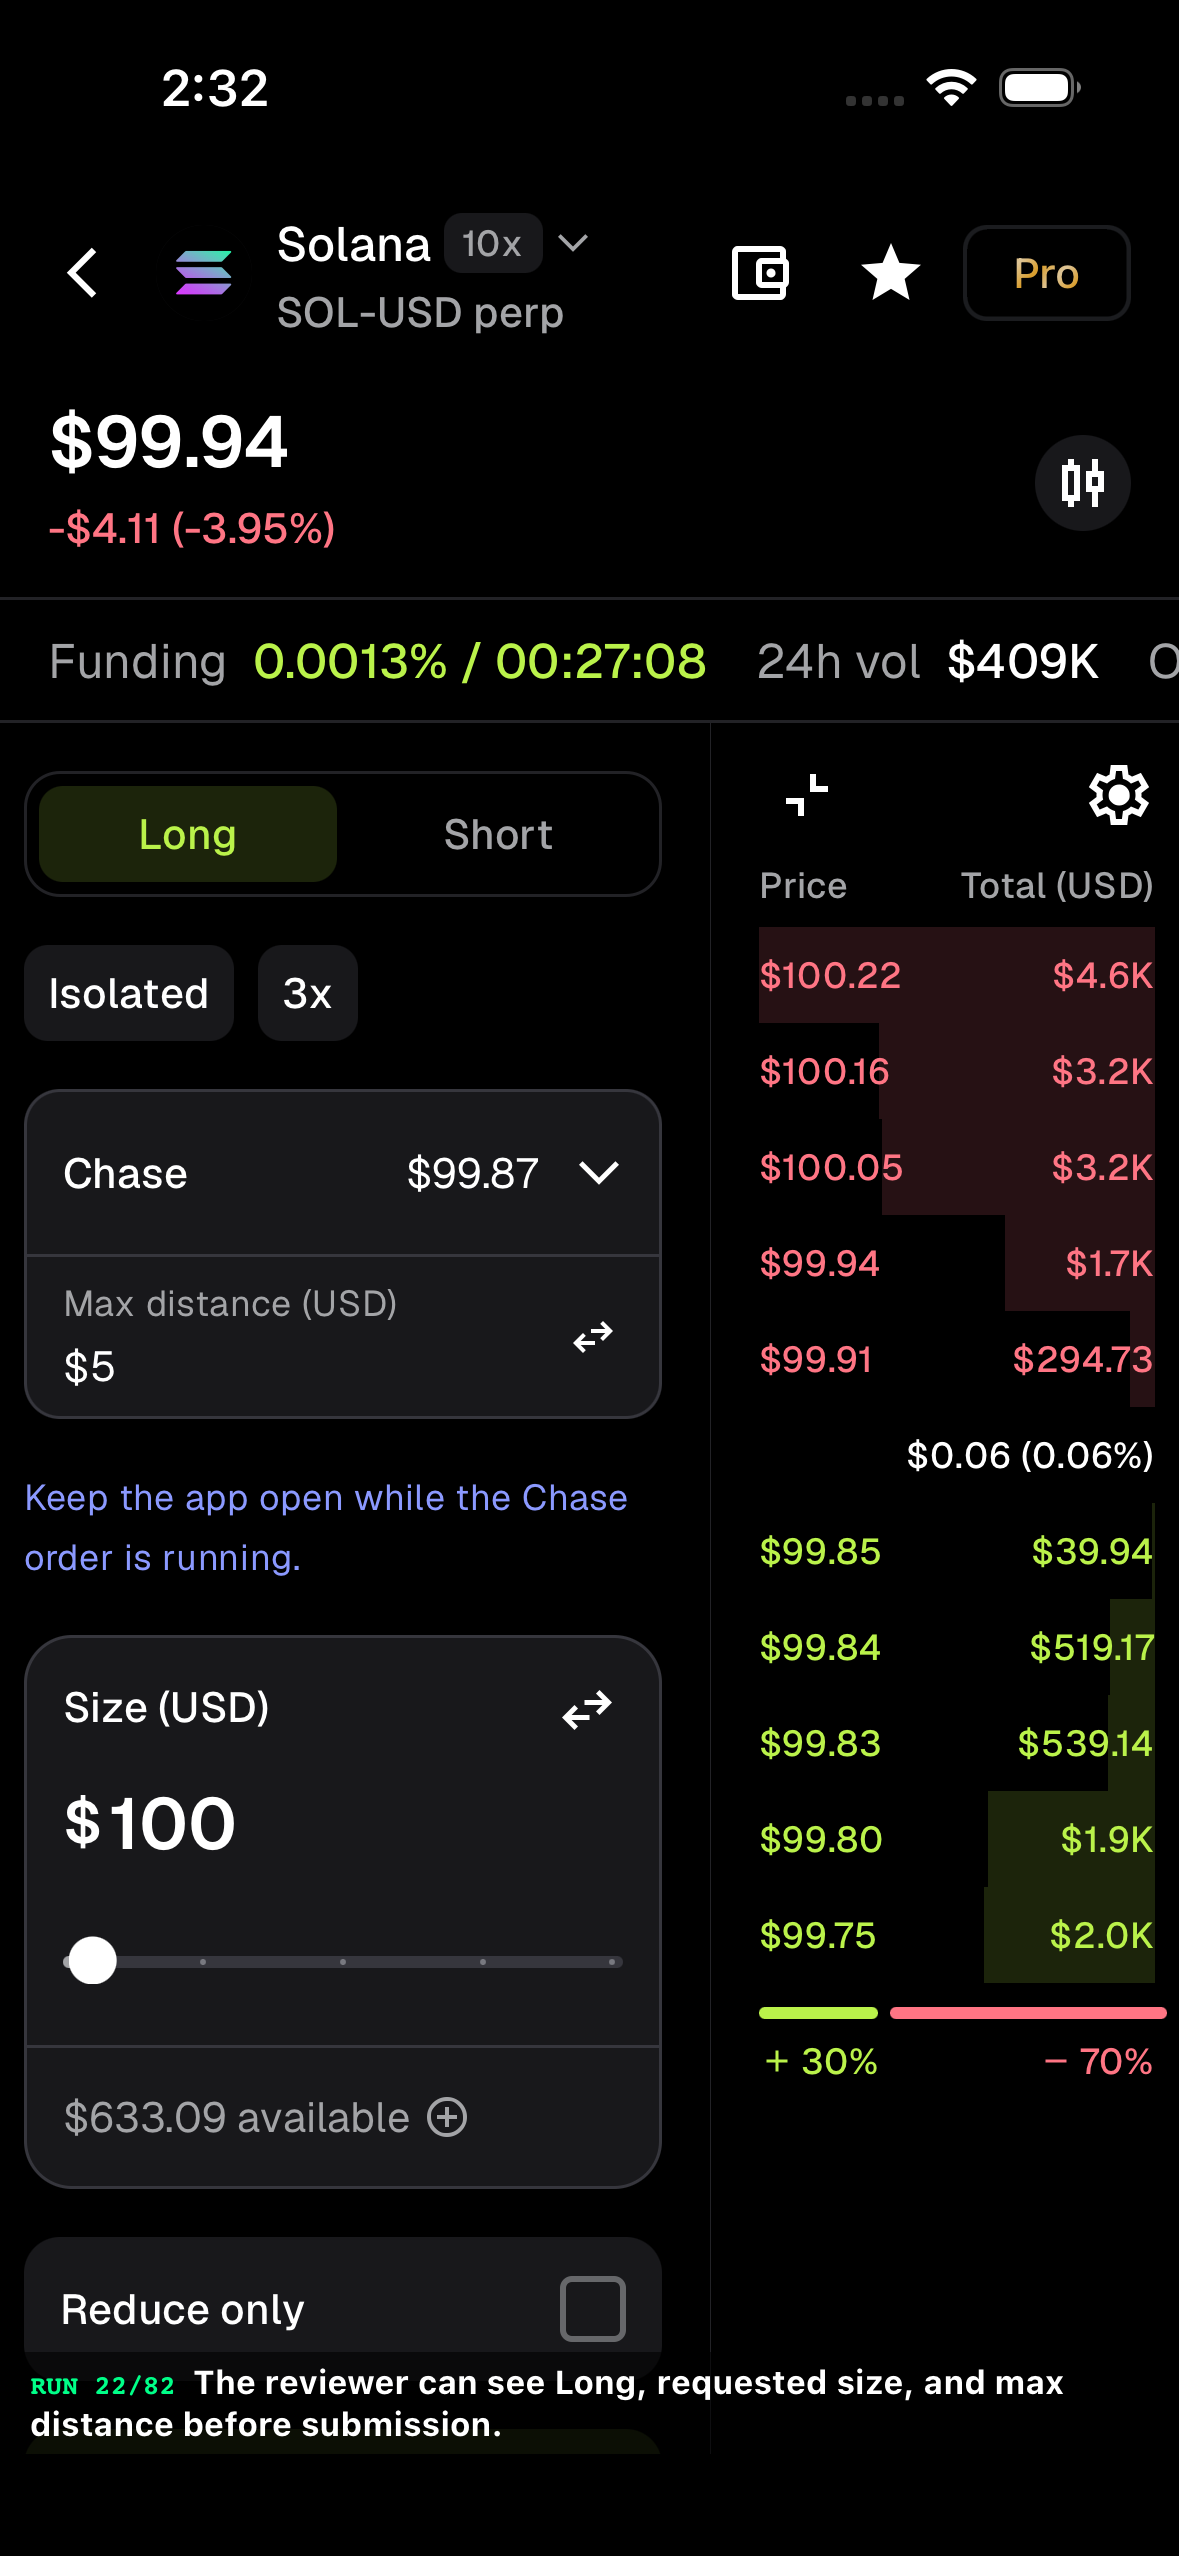Select the Long side toggle
The width and height of the screenshot is (1179, 2556).
[x=188, y=834]
